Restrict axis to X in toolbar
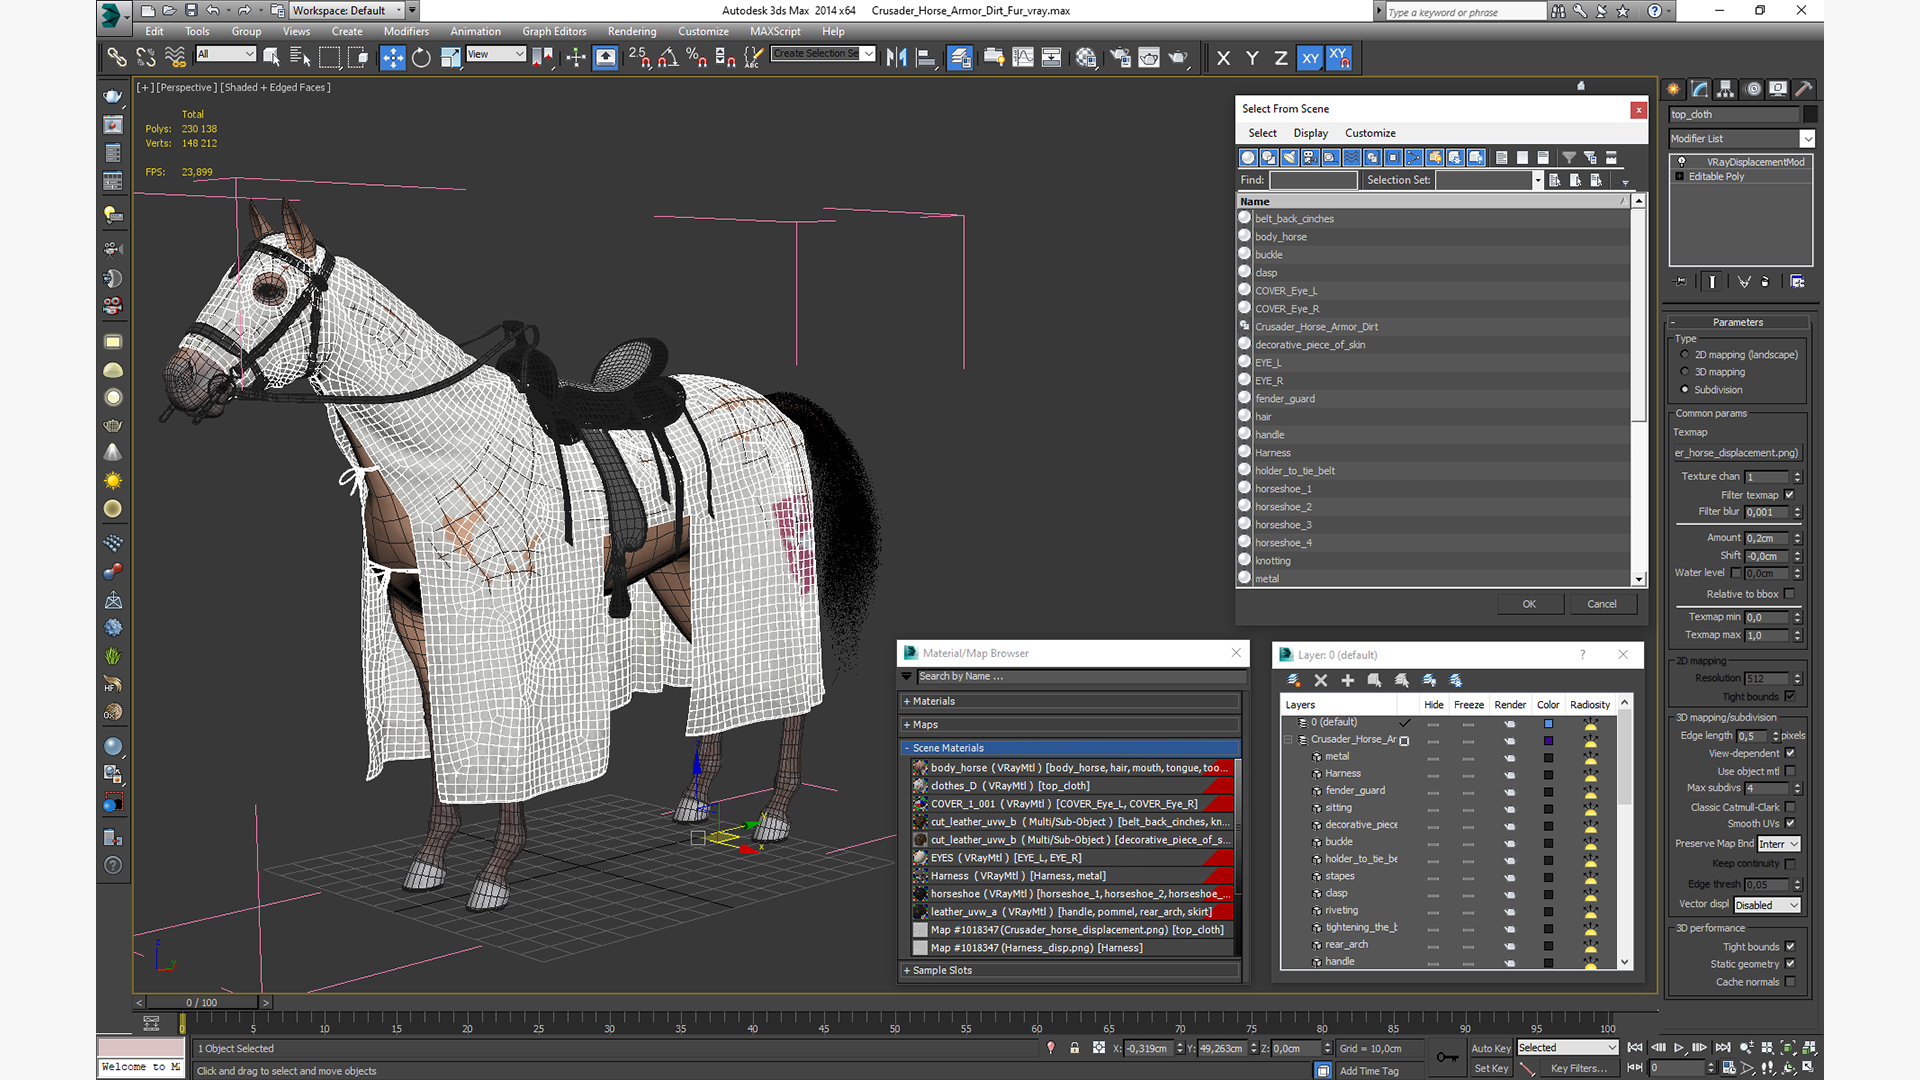The height and width of the screenshot is (1080, 1920). 1223,58
